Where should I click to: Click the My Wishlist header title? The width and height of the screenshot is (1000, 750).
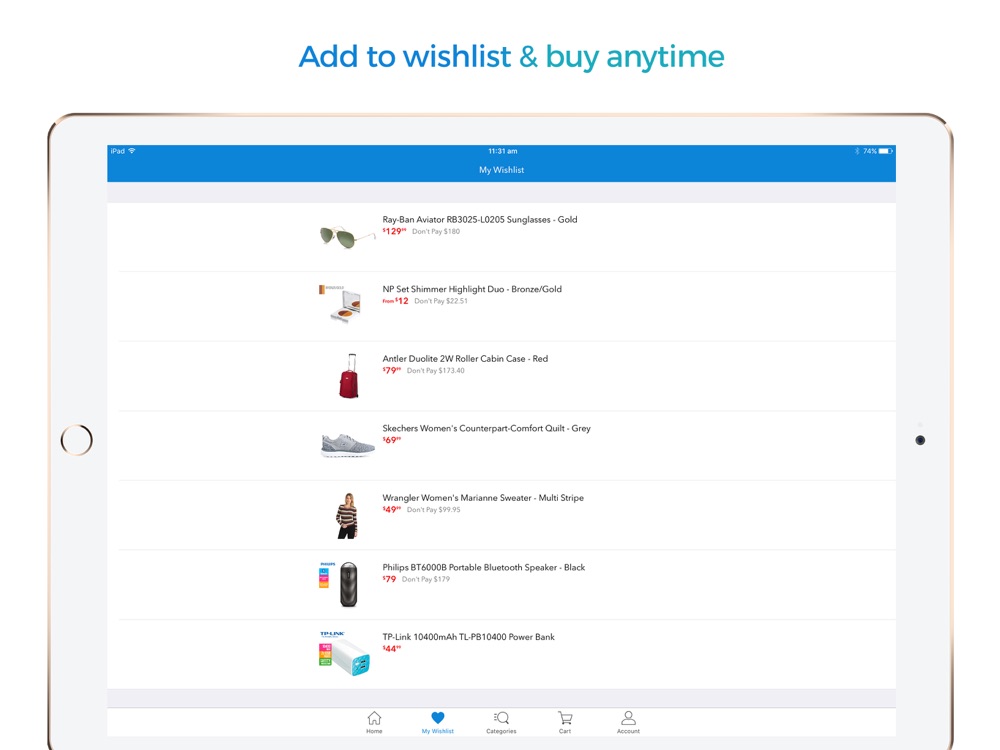click(x=501, y=170)
